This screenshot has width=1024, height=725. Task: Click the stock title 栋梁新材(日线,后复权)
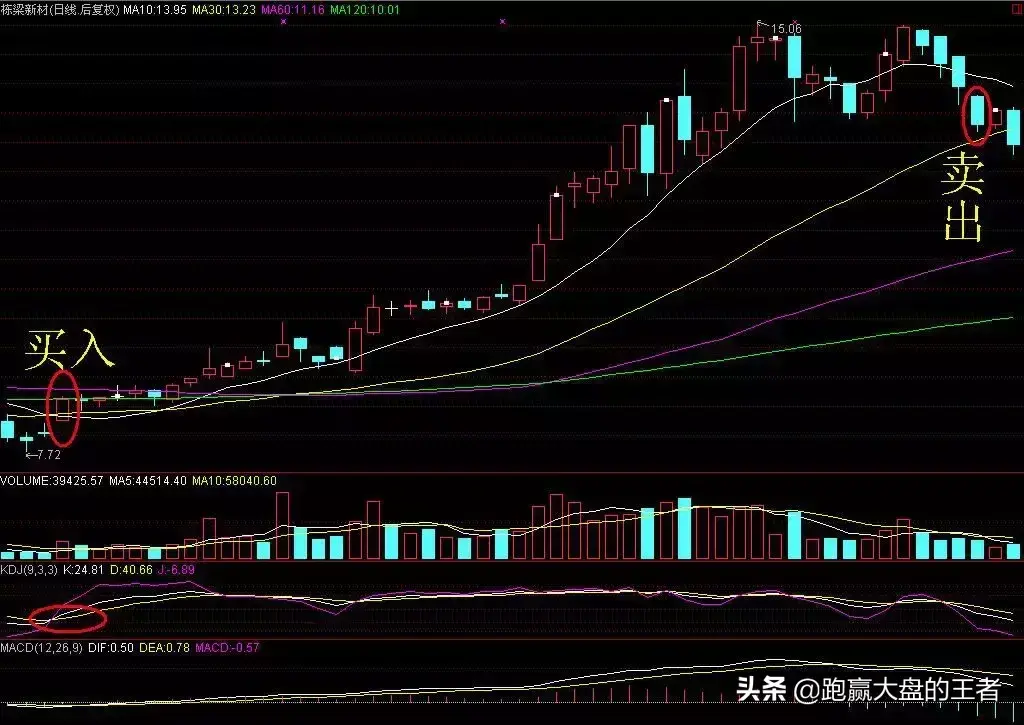point(60,10)
